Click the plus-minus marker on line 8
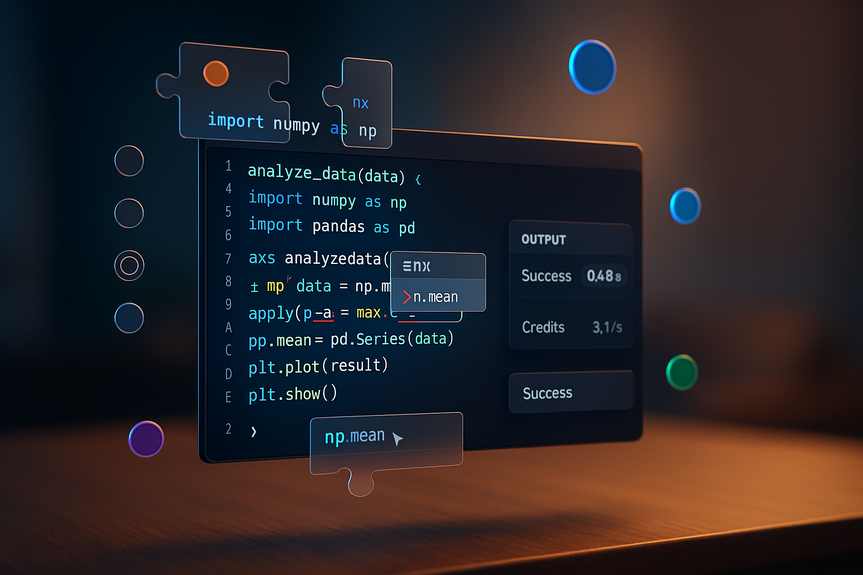Viewport: 863px width, 575px height. [x=254, y=287]
